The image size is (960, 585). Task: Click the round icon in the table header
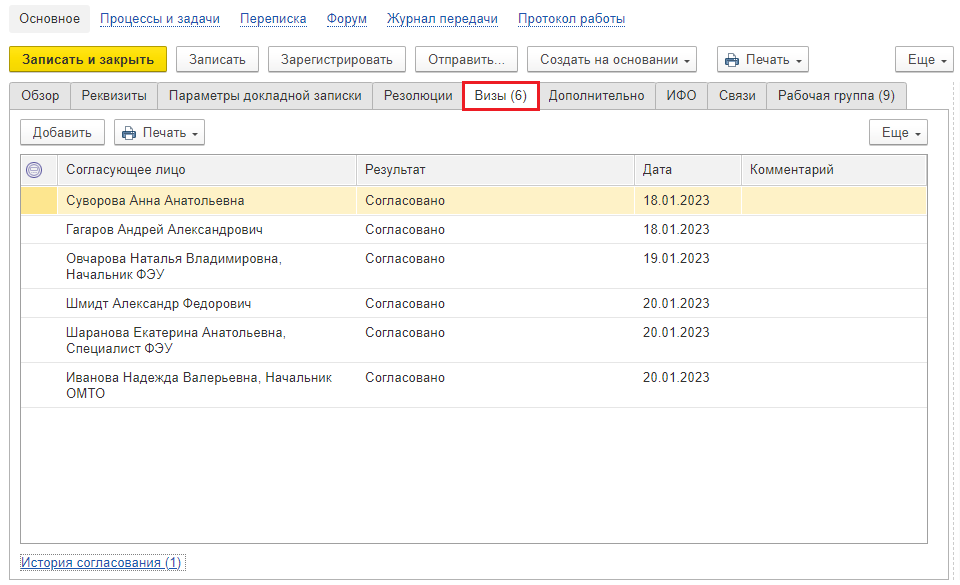coord(34,170)
